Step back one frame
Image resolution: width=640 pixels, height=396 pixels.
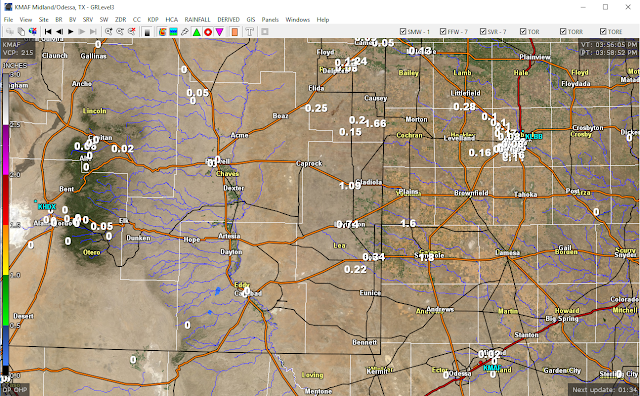point(59,31)
